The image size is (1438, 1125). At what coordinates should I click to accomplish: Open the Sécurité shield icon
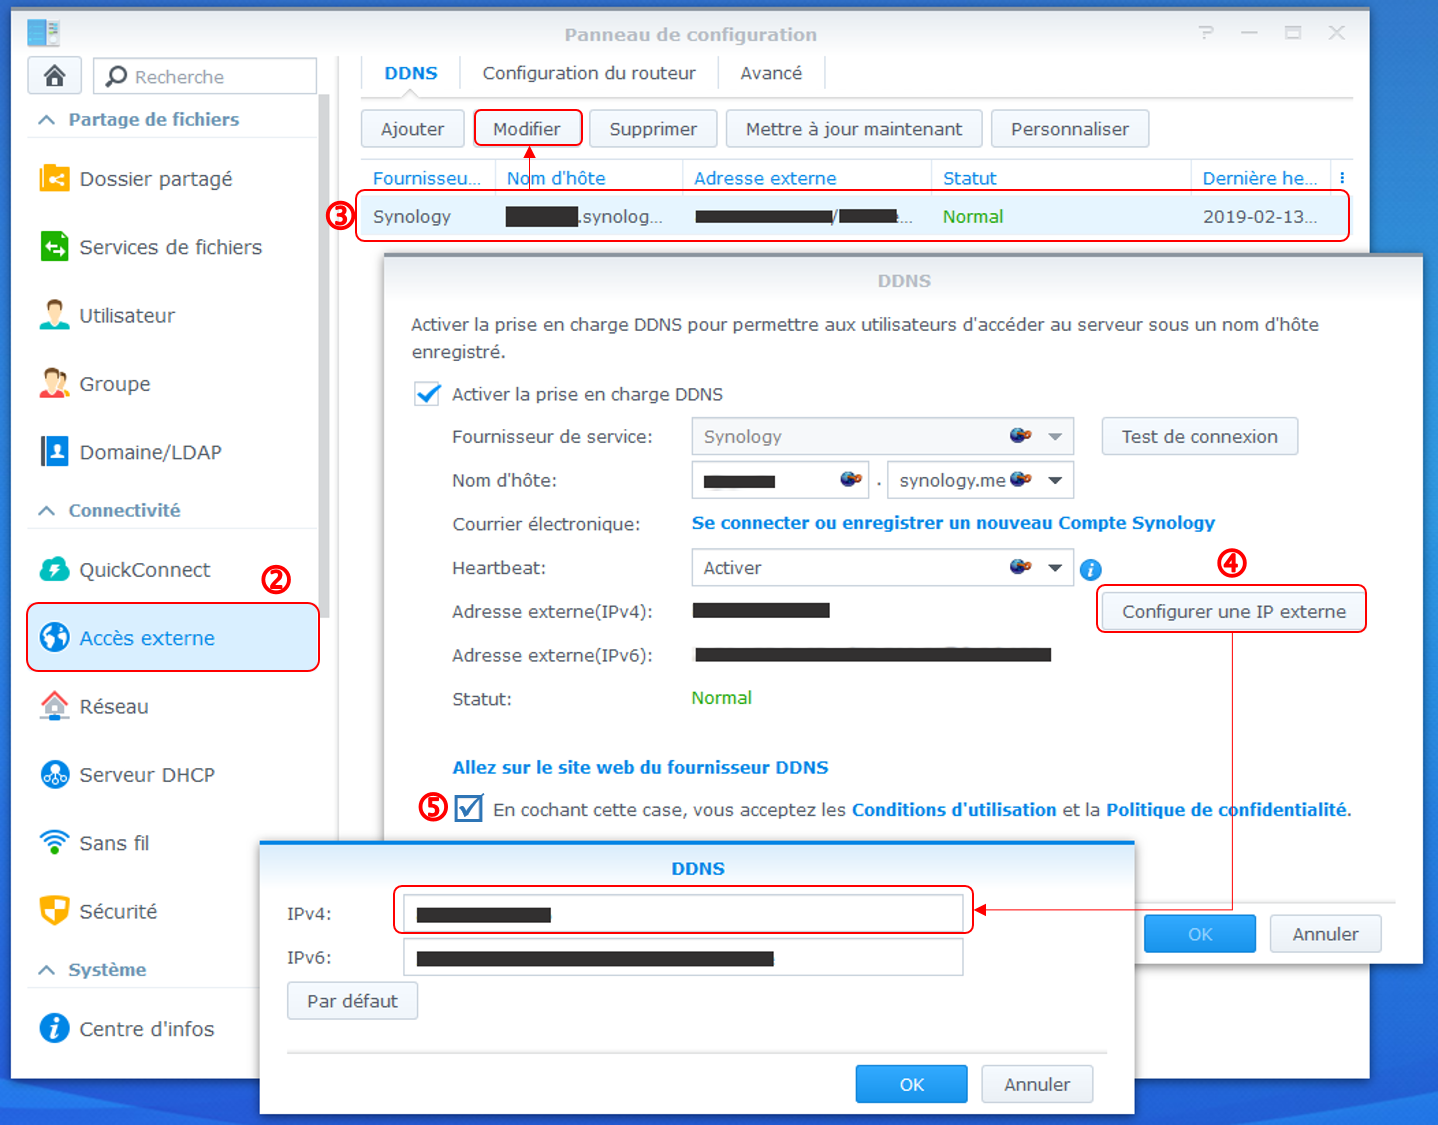pos(54,911)
